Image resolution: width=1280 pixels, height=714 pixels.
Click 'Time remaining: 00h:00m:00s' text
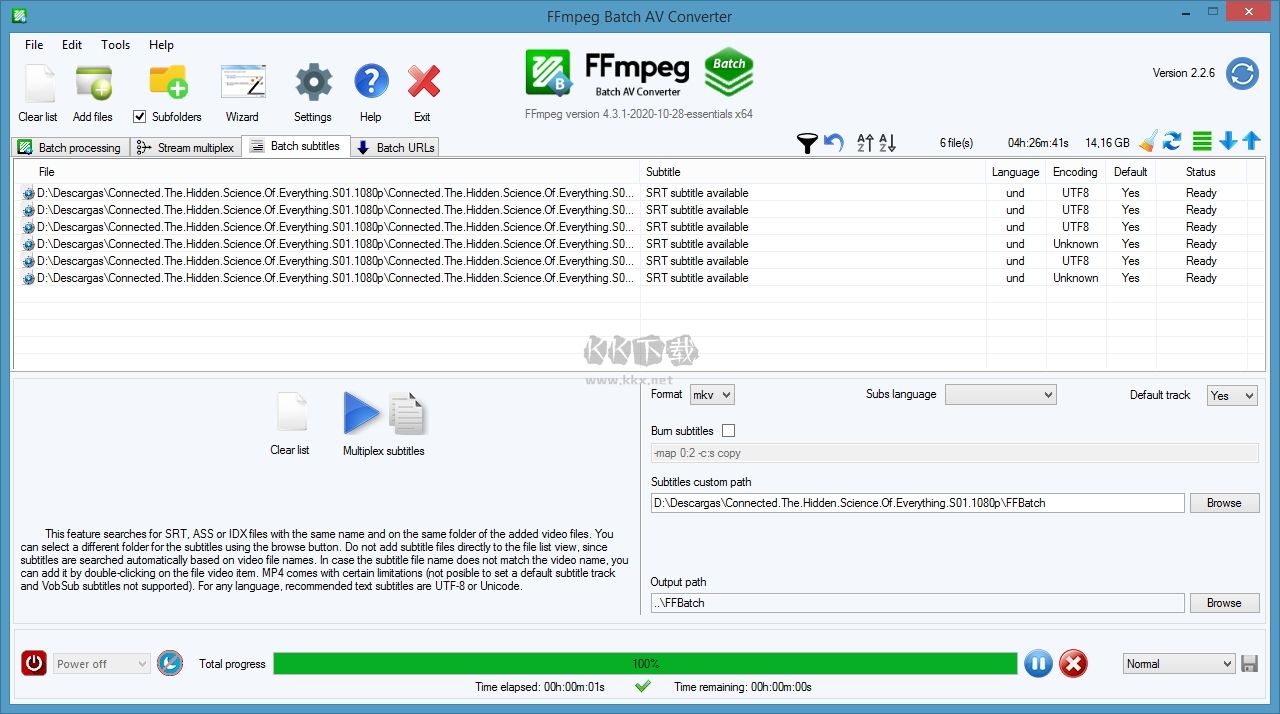click(743, 687)
